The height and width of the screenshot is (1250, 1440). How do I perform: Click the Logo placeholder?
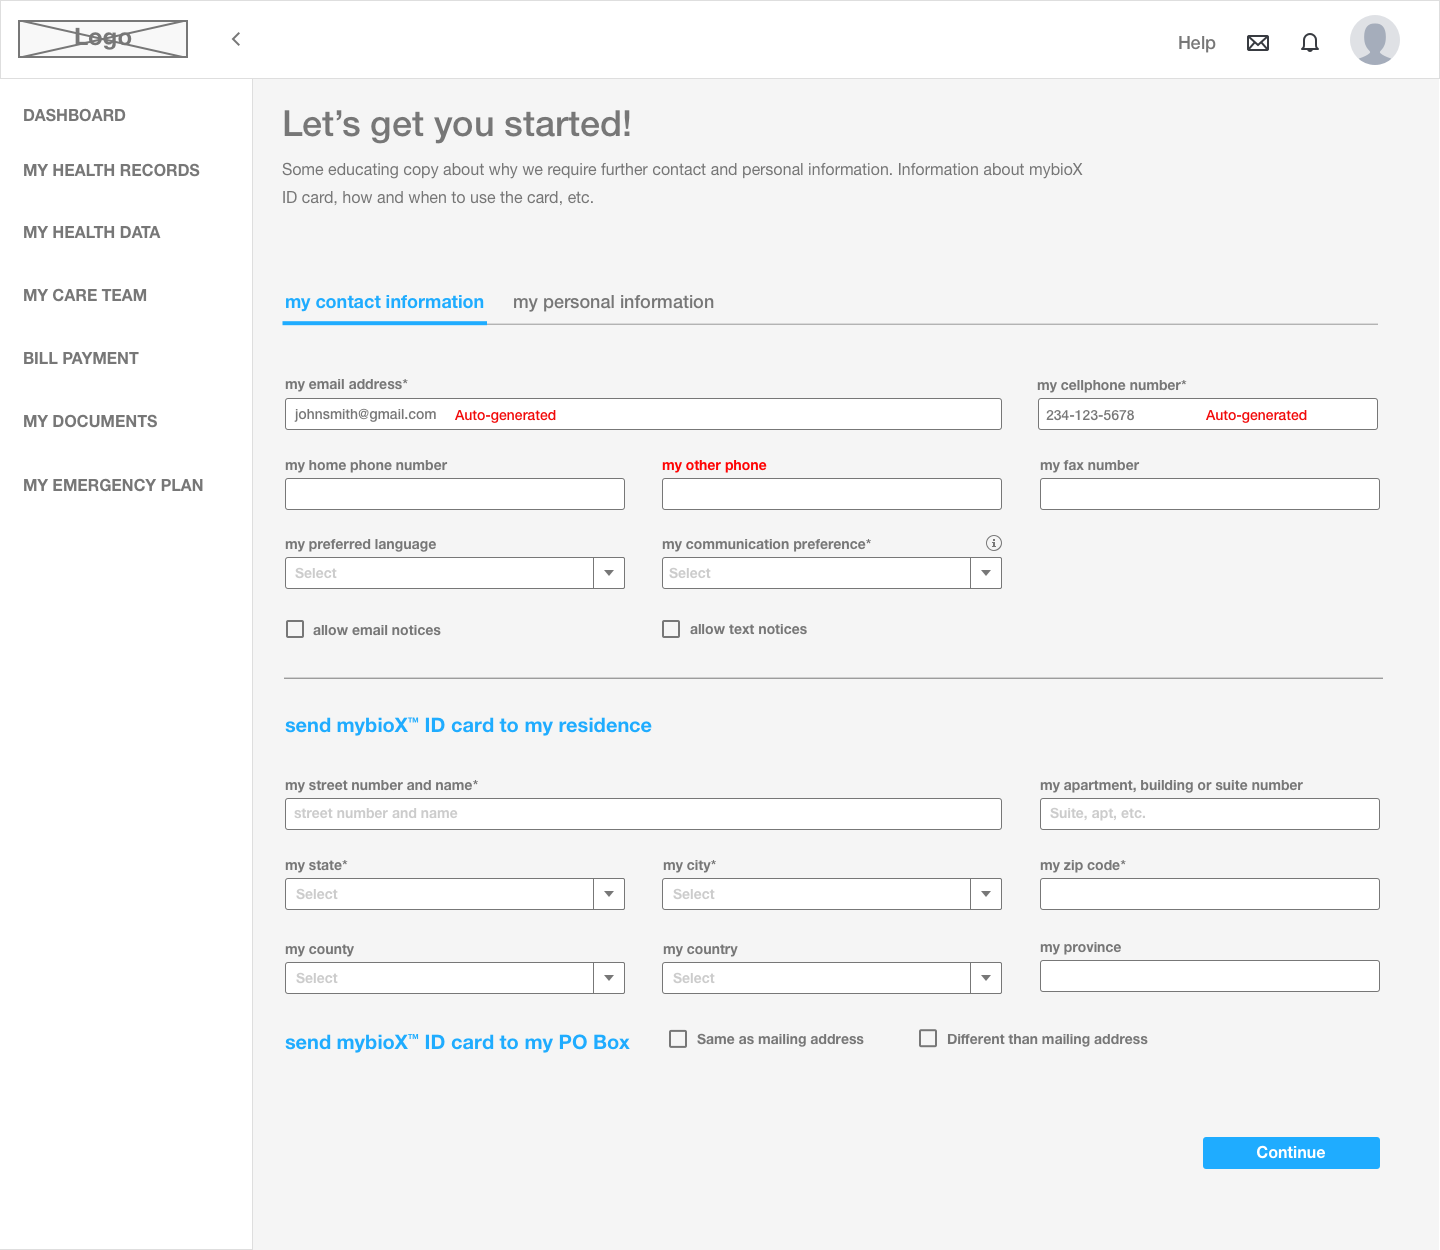(x=102, y=38)
